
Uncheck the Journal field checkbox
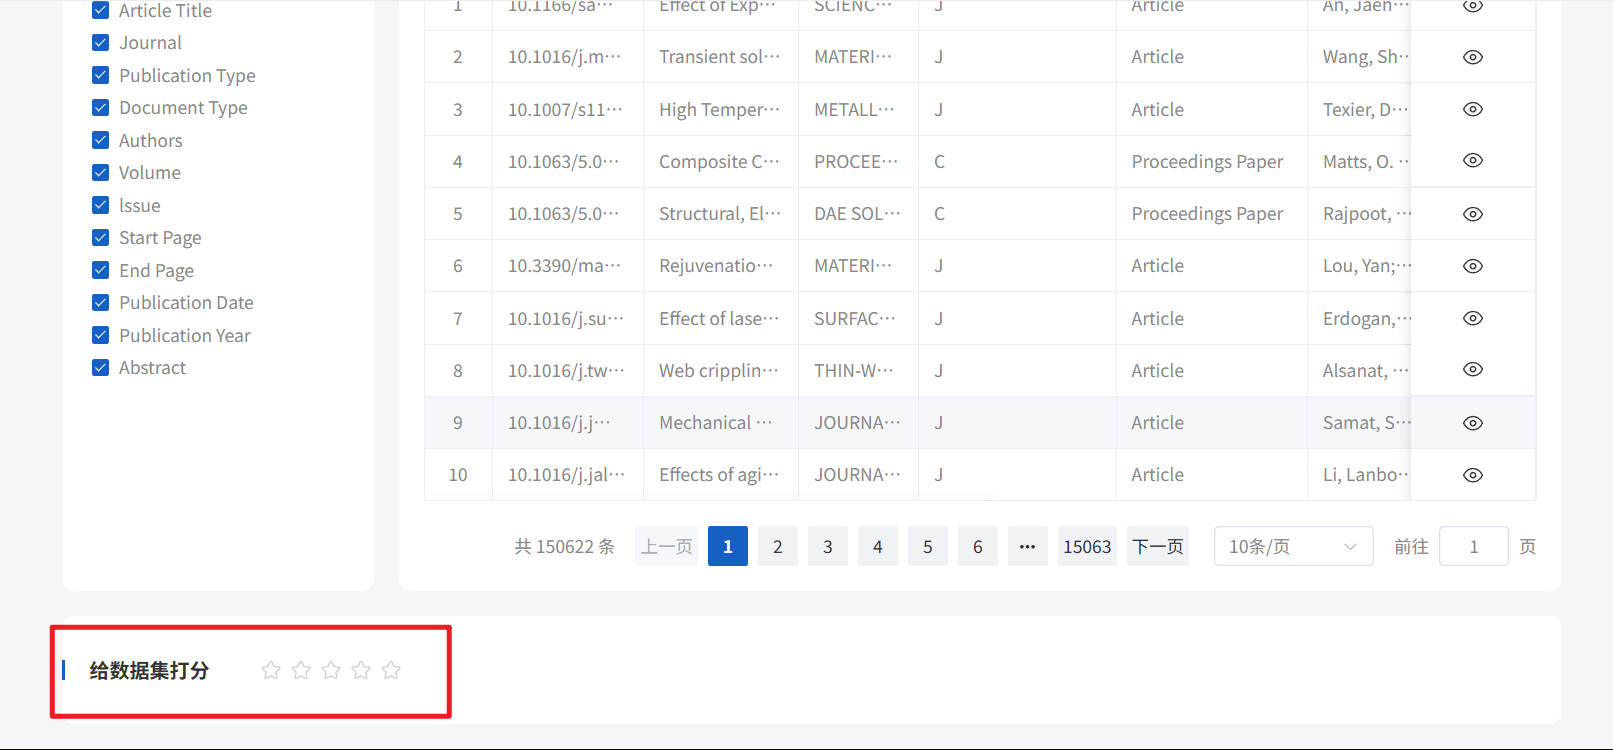[101, 43]
